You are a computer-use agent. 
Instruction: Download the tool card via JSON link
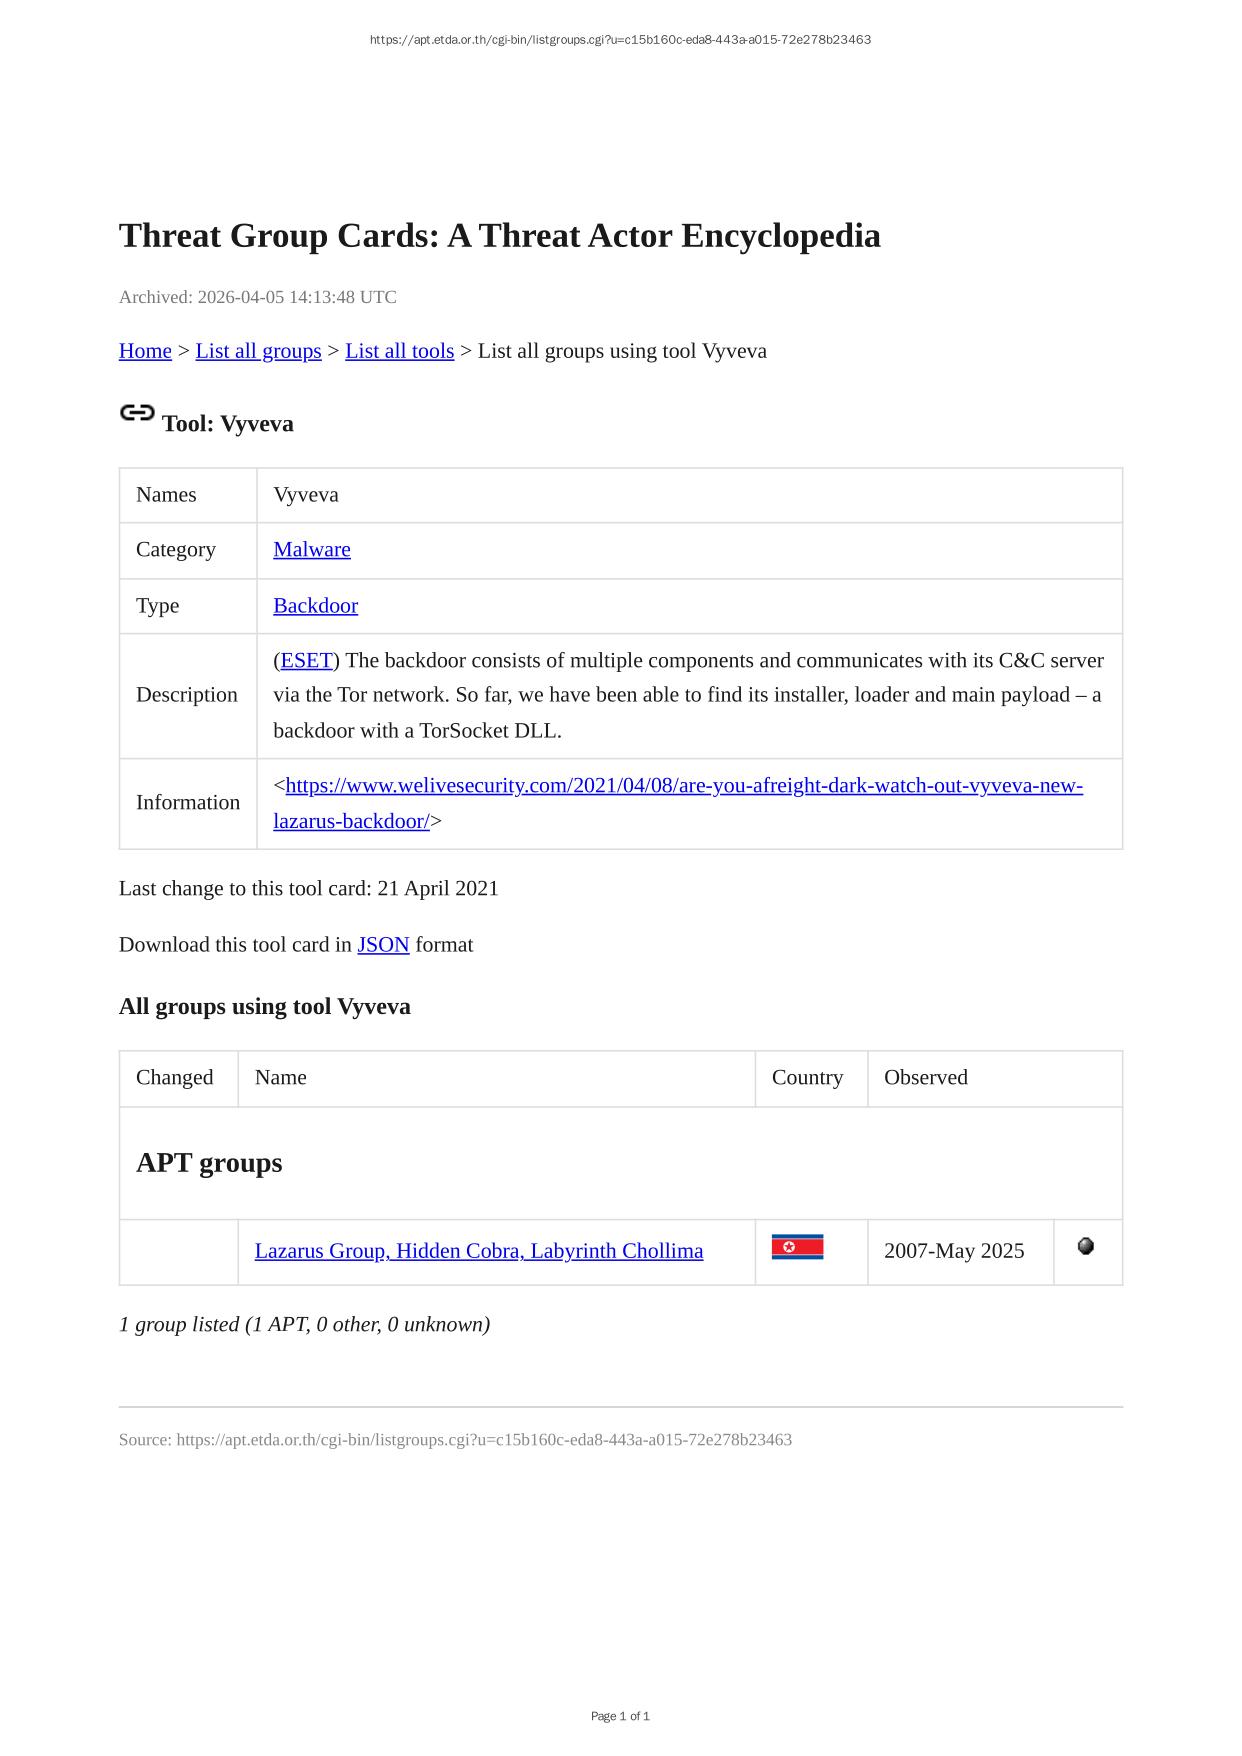click(x=383, y=945)
